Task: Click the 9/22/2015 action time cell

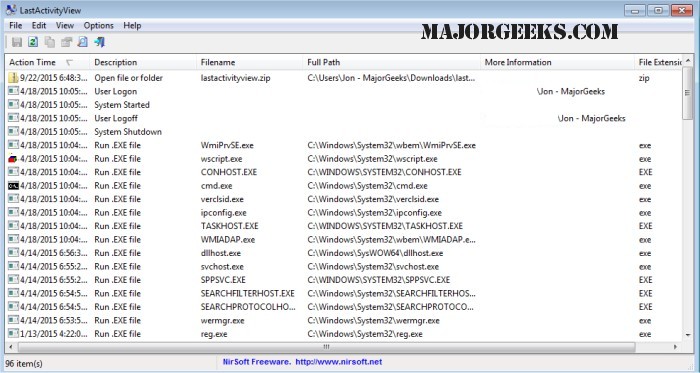Action: point(54,78)
